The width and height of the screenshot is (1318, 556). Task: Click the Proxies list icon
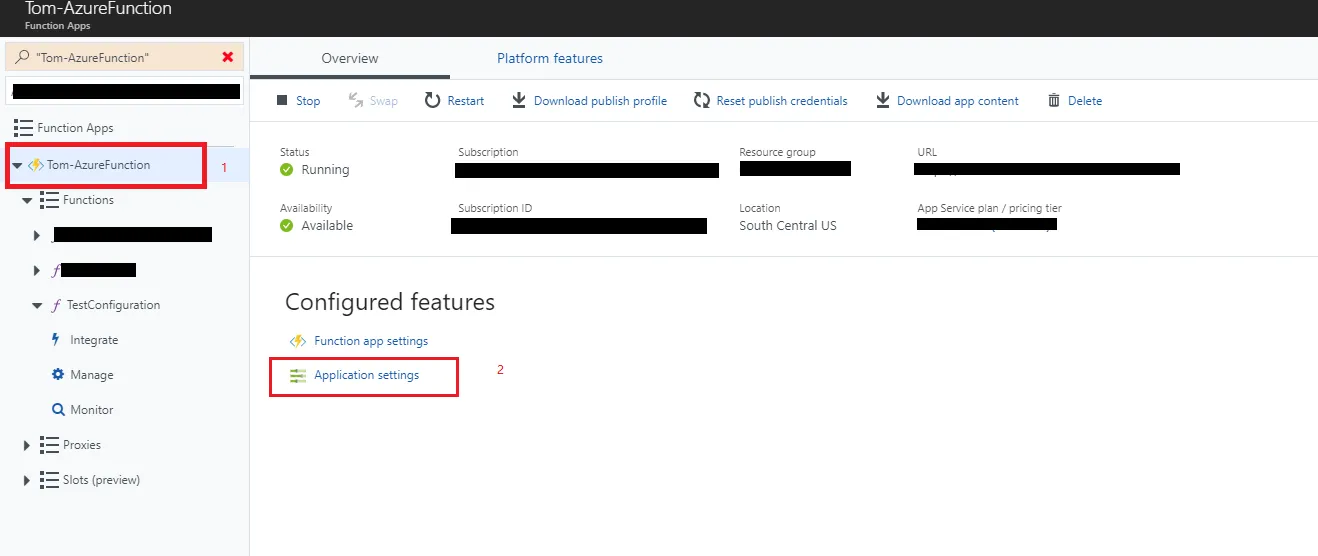point(49,445)
